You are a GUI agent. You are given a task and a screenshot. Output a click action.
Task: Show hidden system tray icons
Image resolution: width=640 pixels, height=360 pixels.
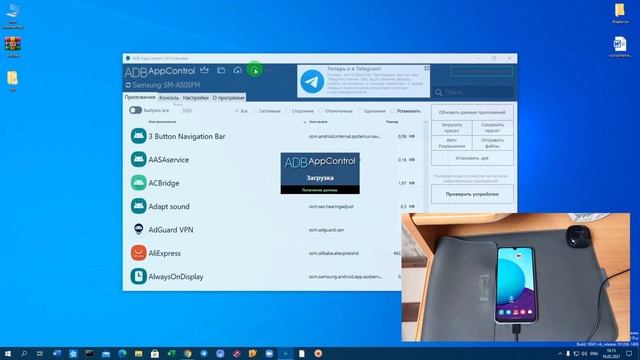point(560,353)
